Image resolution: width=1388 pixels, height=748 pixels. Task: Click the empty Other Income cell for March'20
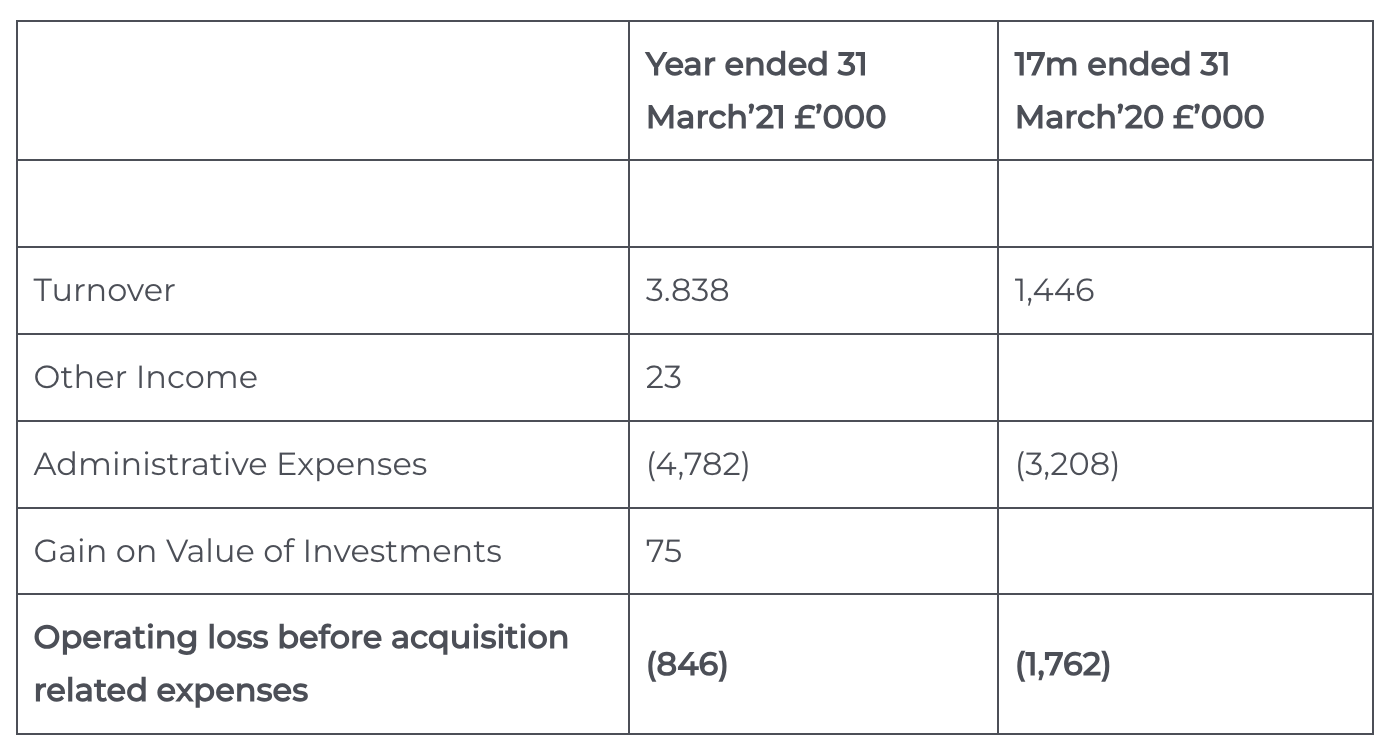click(1185, 378)
